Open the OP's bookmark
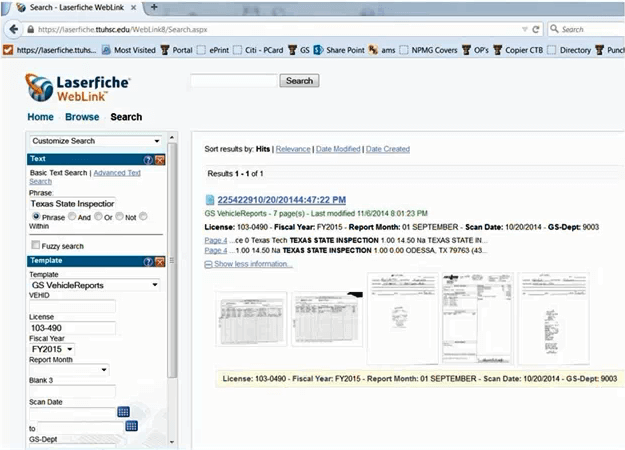 tap(475, 50)
